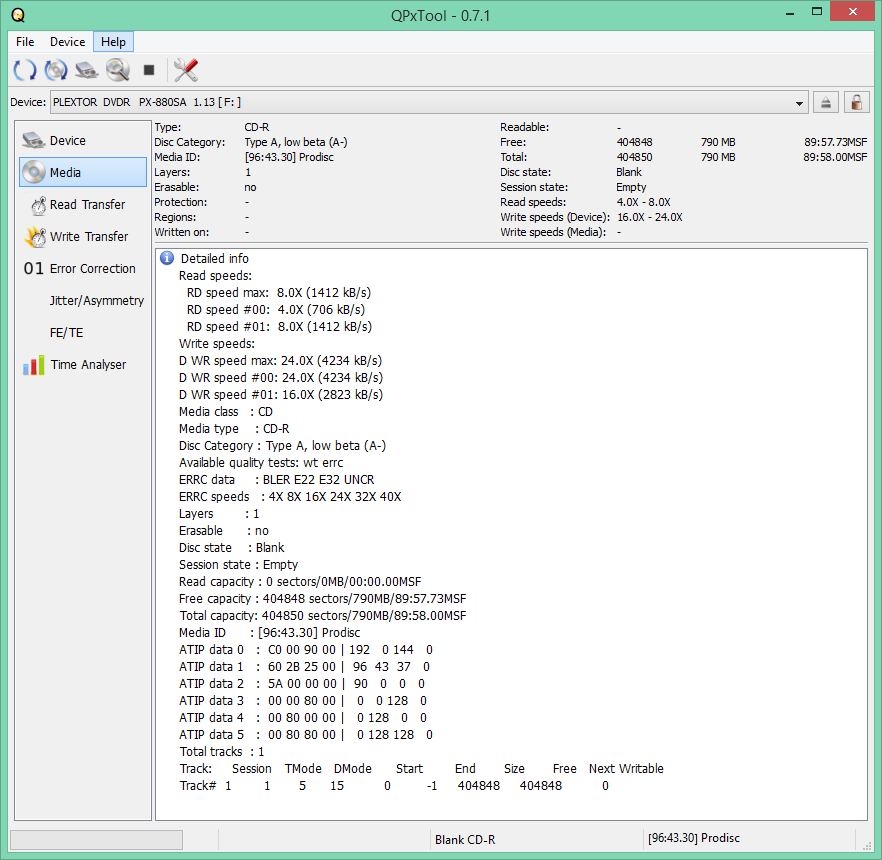The image size is (882, 860).
Task: Click 'D WR speed max: 24.0X' line
Action: tap(281, 361)
